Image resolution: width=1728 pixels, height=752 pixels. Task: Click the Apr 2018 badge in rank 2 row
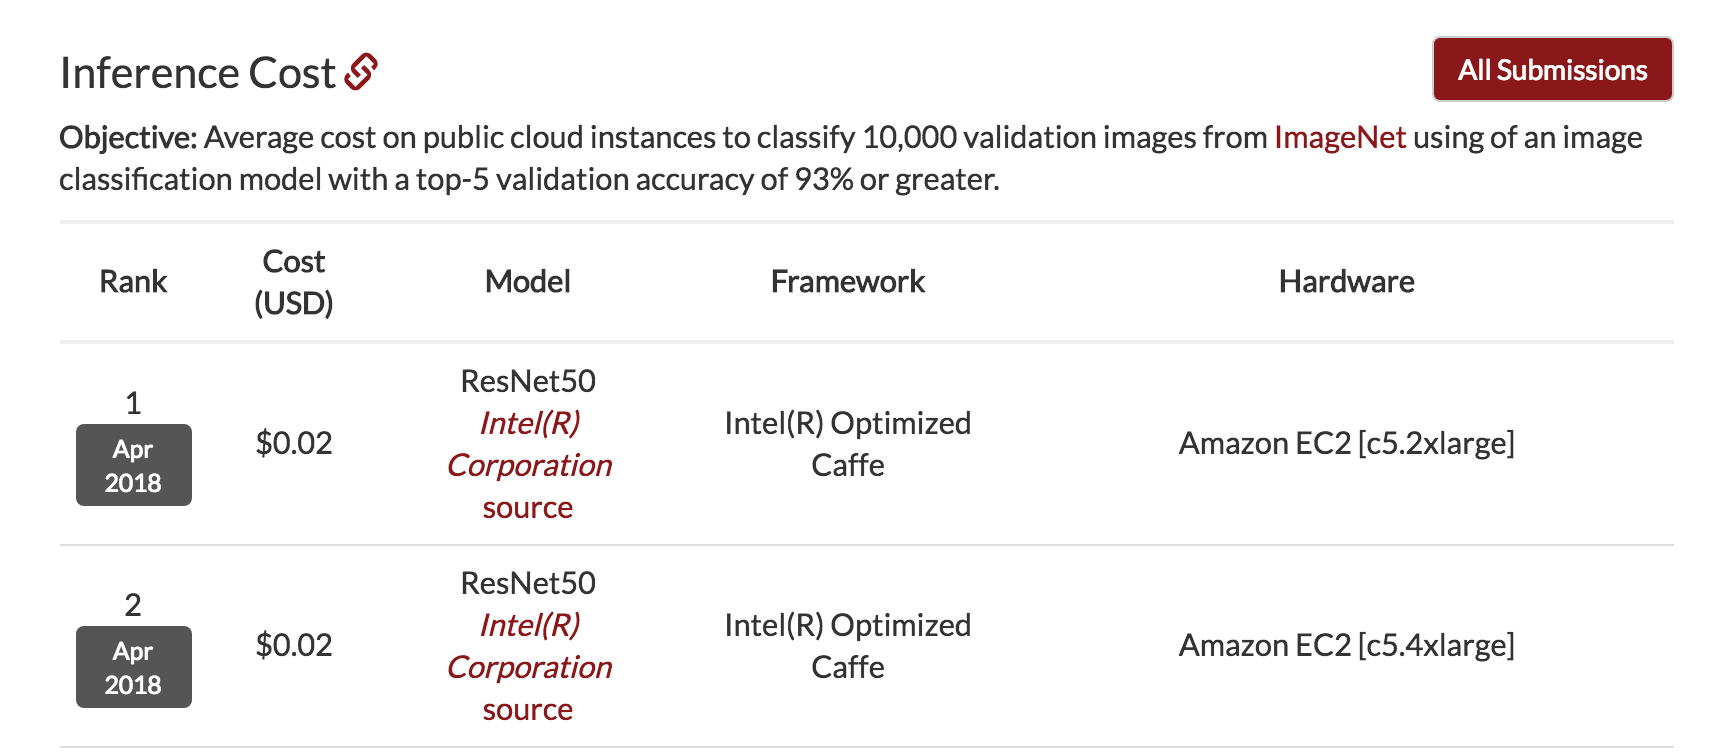click(x=133, y=667)
